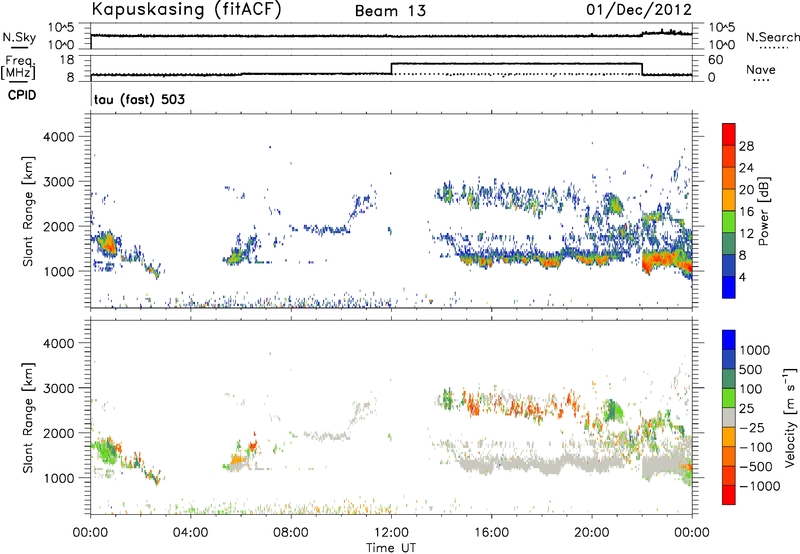The width and height of the screenshot is (800, 554).
Task: Click the 08:00 time axis tick label
Action: click(x=291, y=533)
